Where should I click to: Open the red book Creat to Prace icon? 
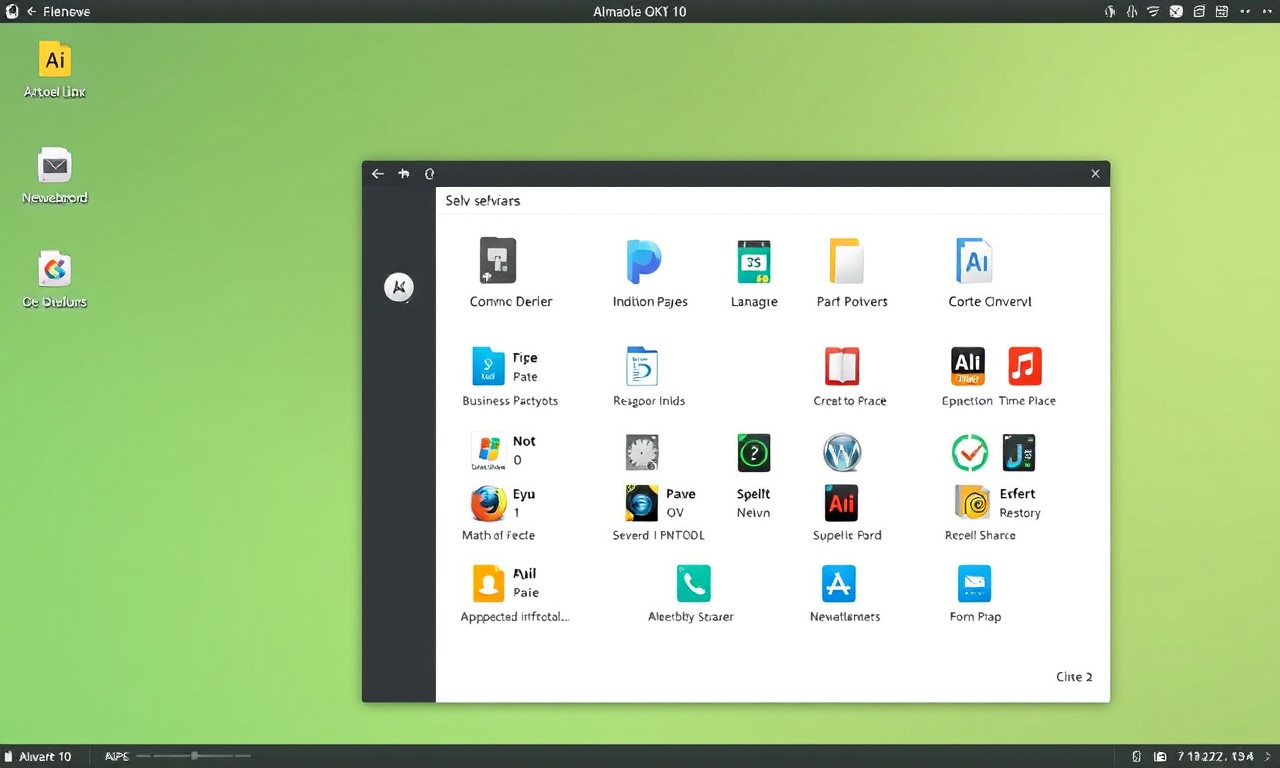click(842, 366)
